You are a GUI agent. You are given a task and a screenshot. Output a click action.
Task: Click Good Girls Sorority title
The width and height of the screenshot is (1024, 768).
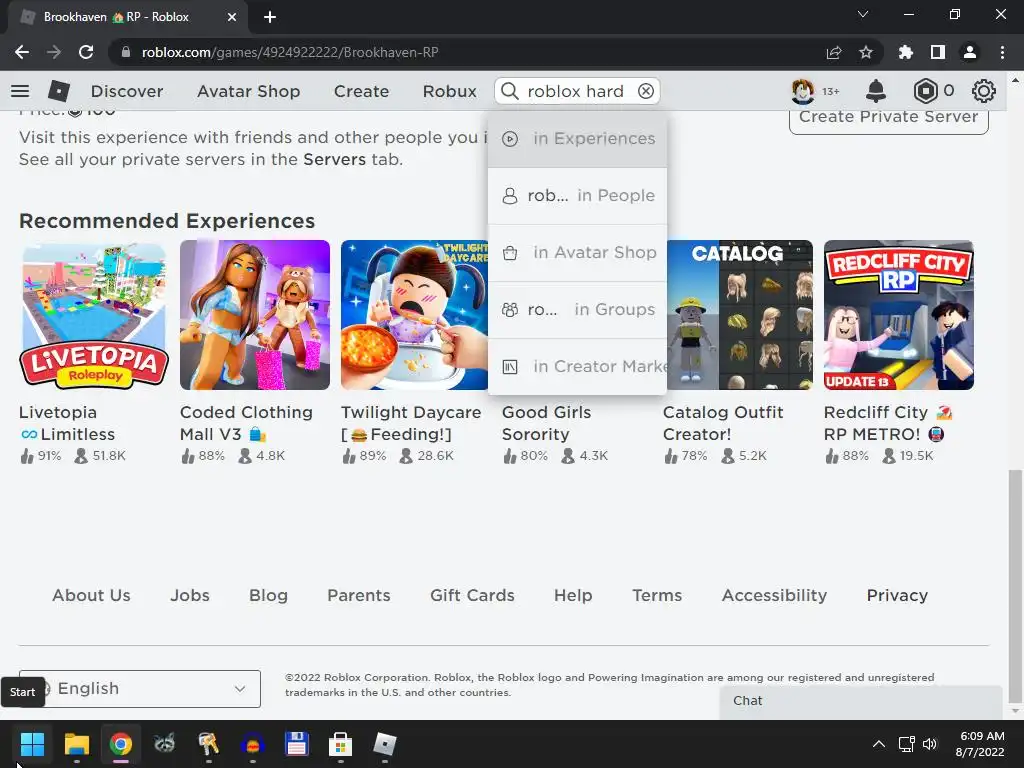pyautogui.click(x=547, y=423)
